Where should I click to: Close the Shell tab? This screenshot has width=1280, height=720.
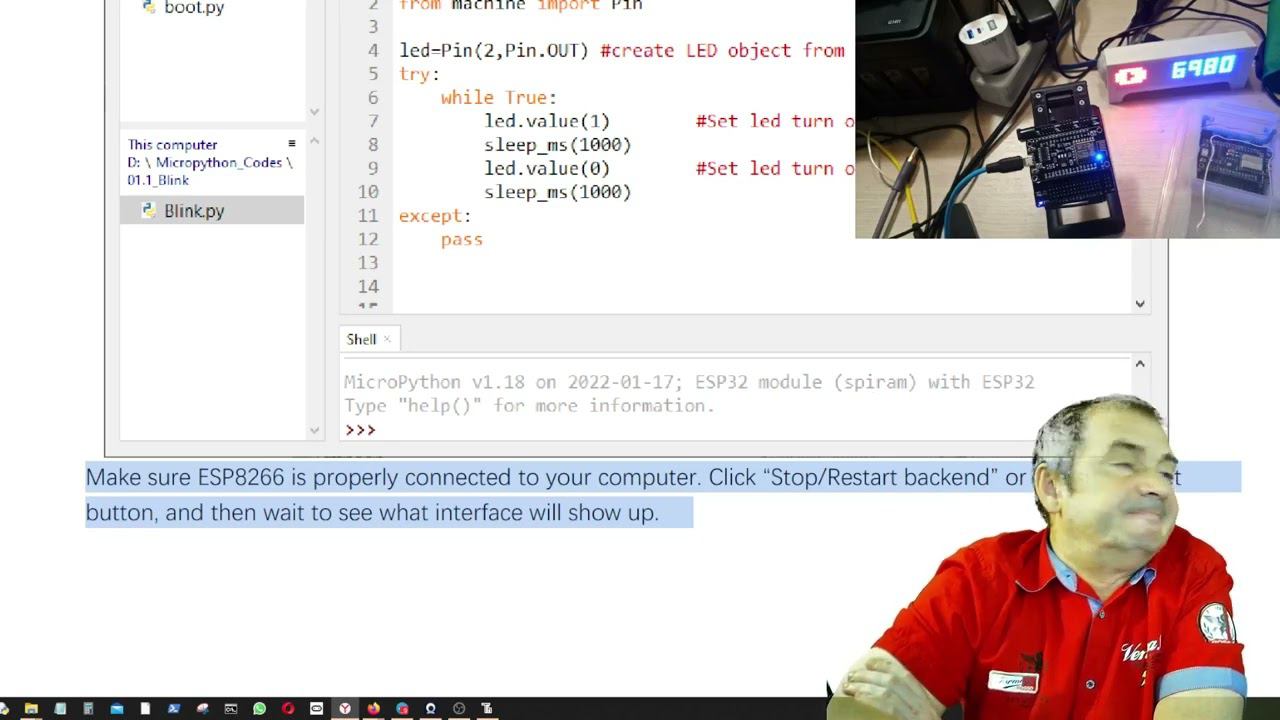point(387,339)
